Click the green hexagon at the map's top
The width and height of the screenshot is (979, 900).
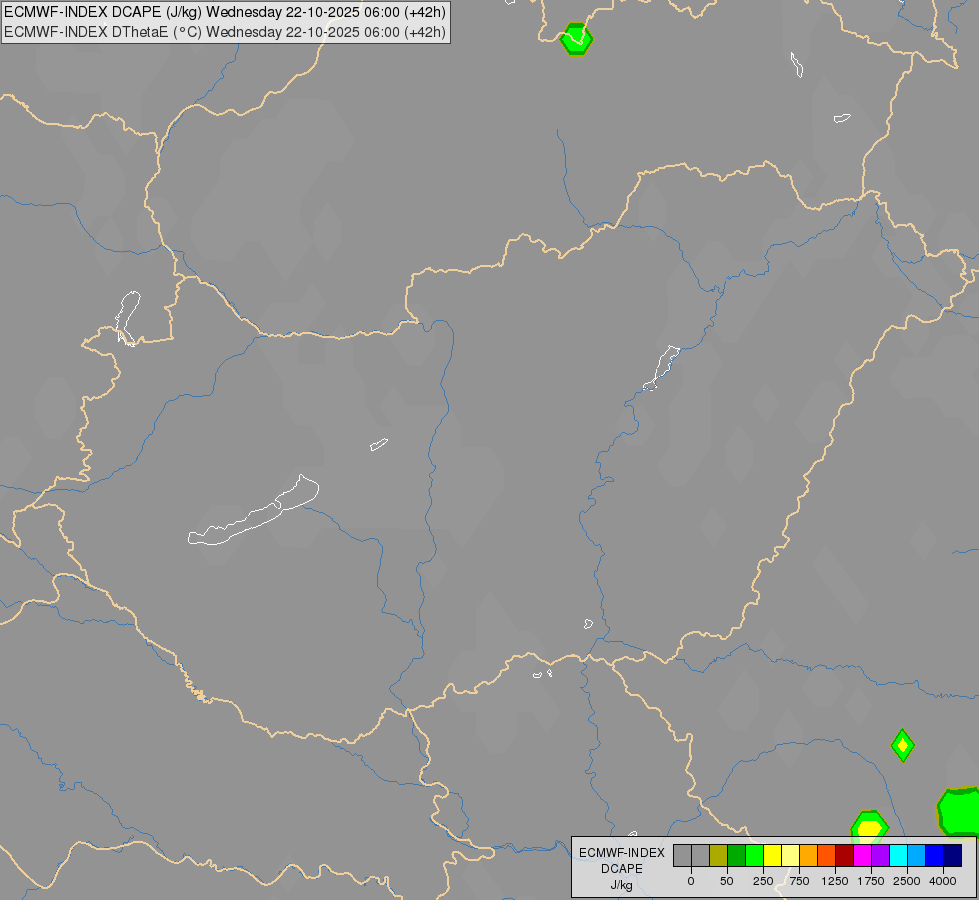tap(576, 39)
